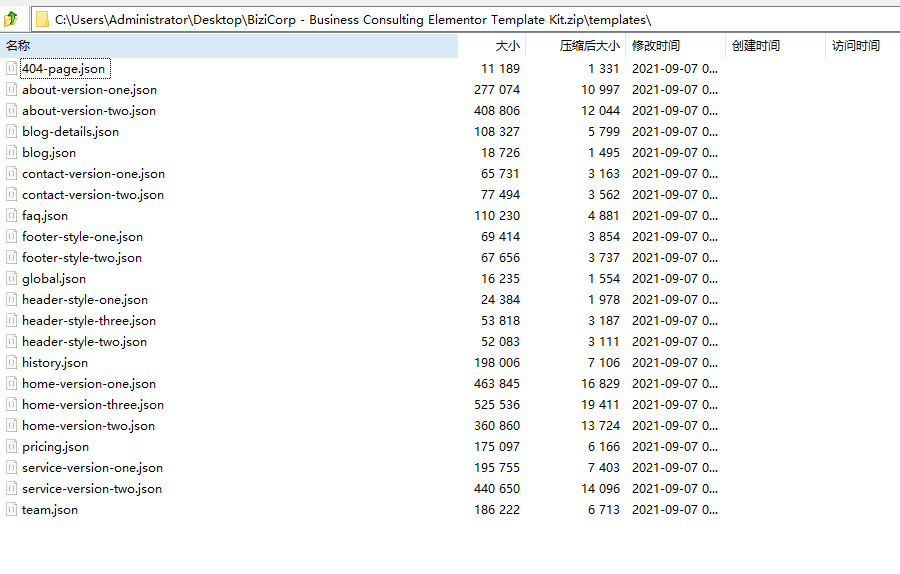Click the file icon beside home-version-three.json
The width and height of the screenshot is (900, 574).
click(11, 405)
